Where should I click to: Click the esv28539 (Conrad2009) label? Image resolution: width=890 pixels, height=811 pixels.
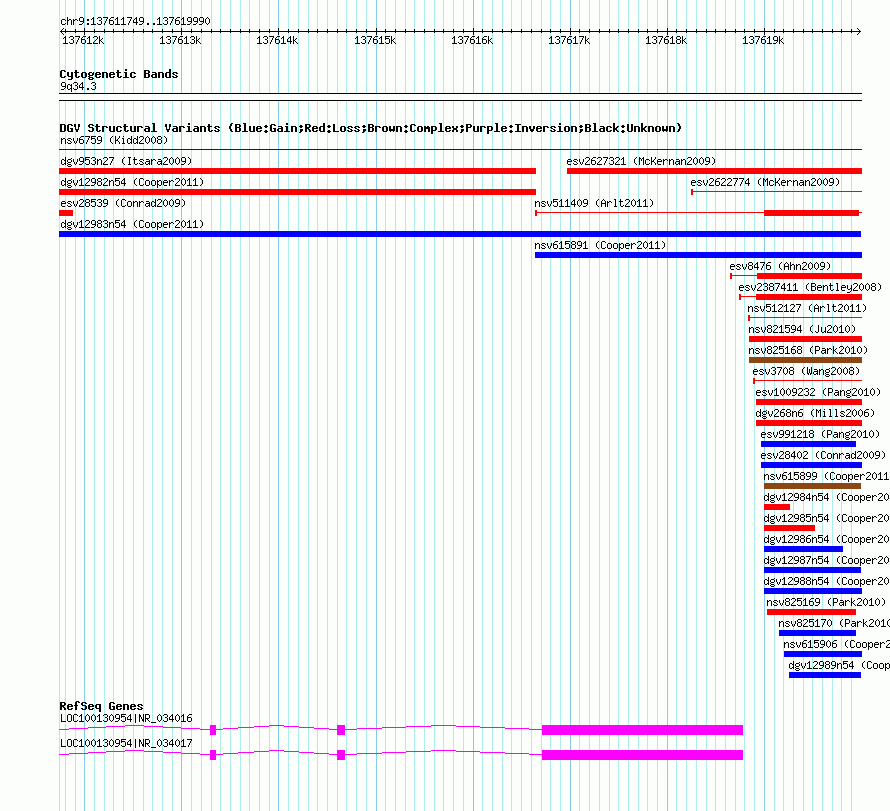tap(123, 203)
